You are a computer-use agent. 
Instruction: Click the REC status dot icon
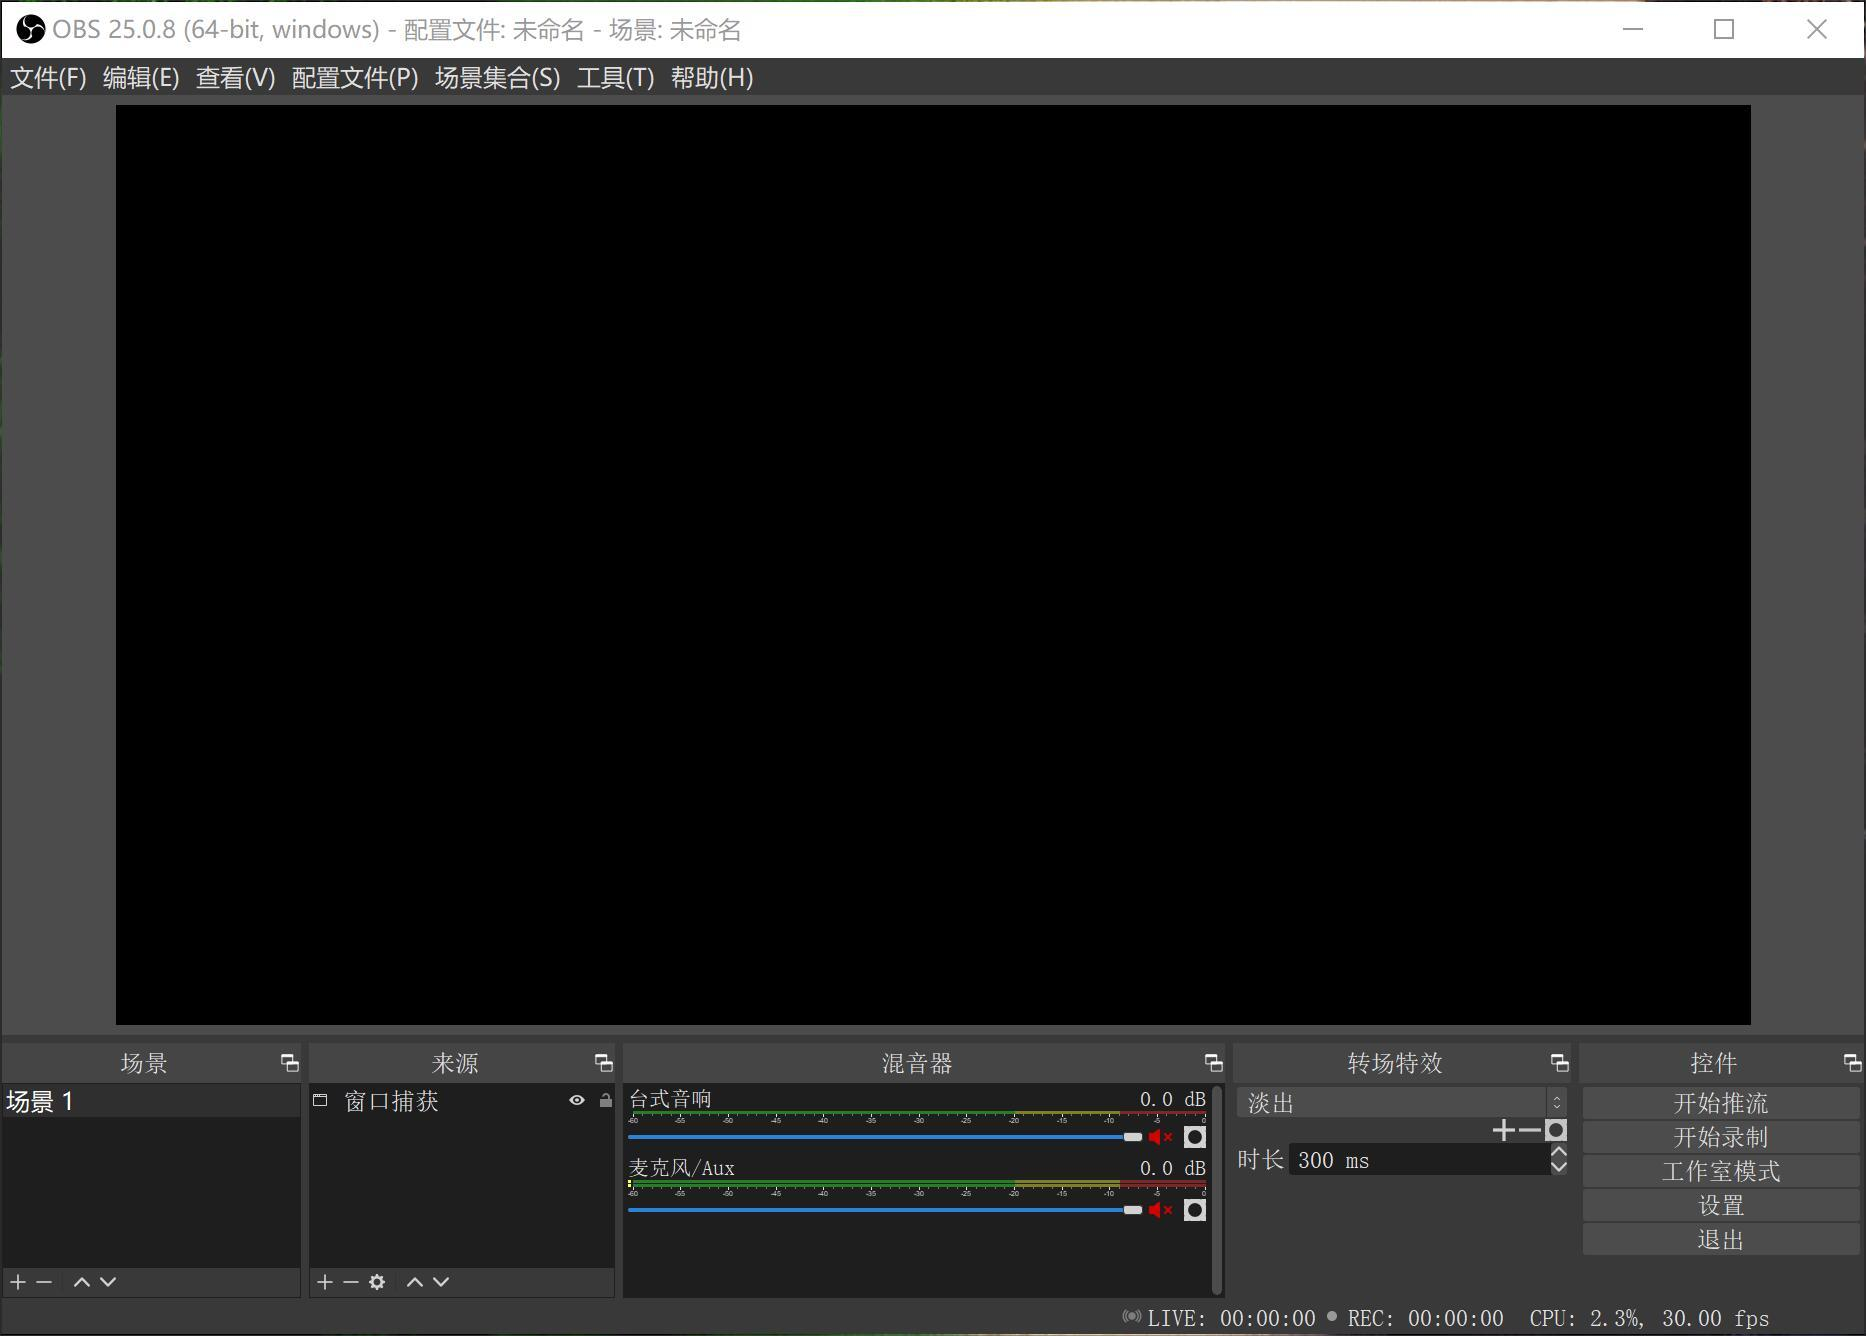(x=1331, y=1316)
